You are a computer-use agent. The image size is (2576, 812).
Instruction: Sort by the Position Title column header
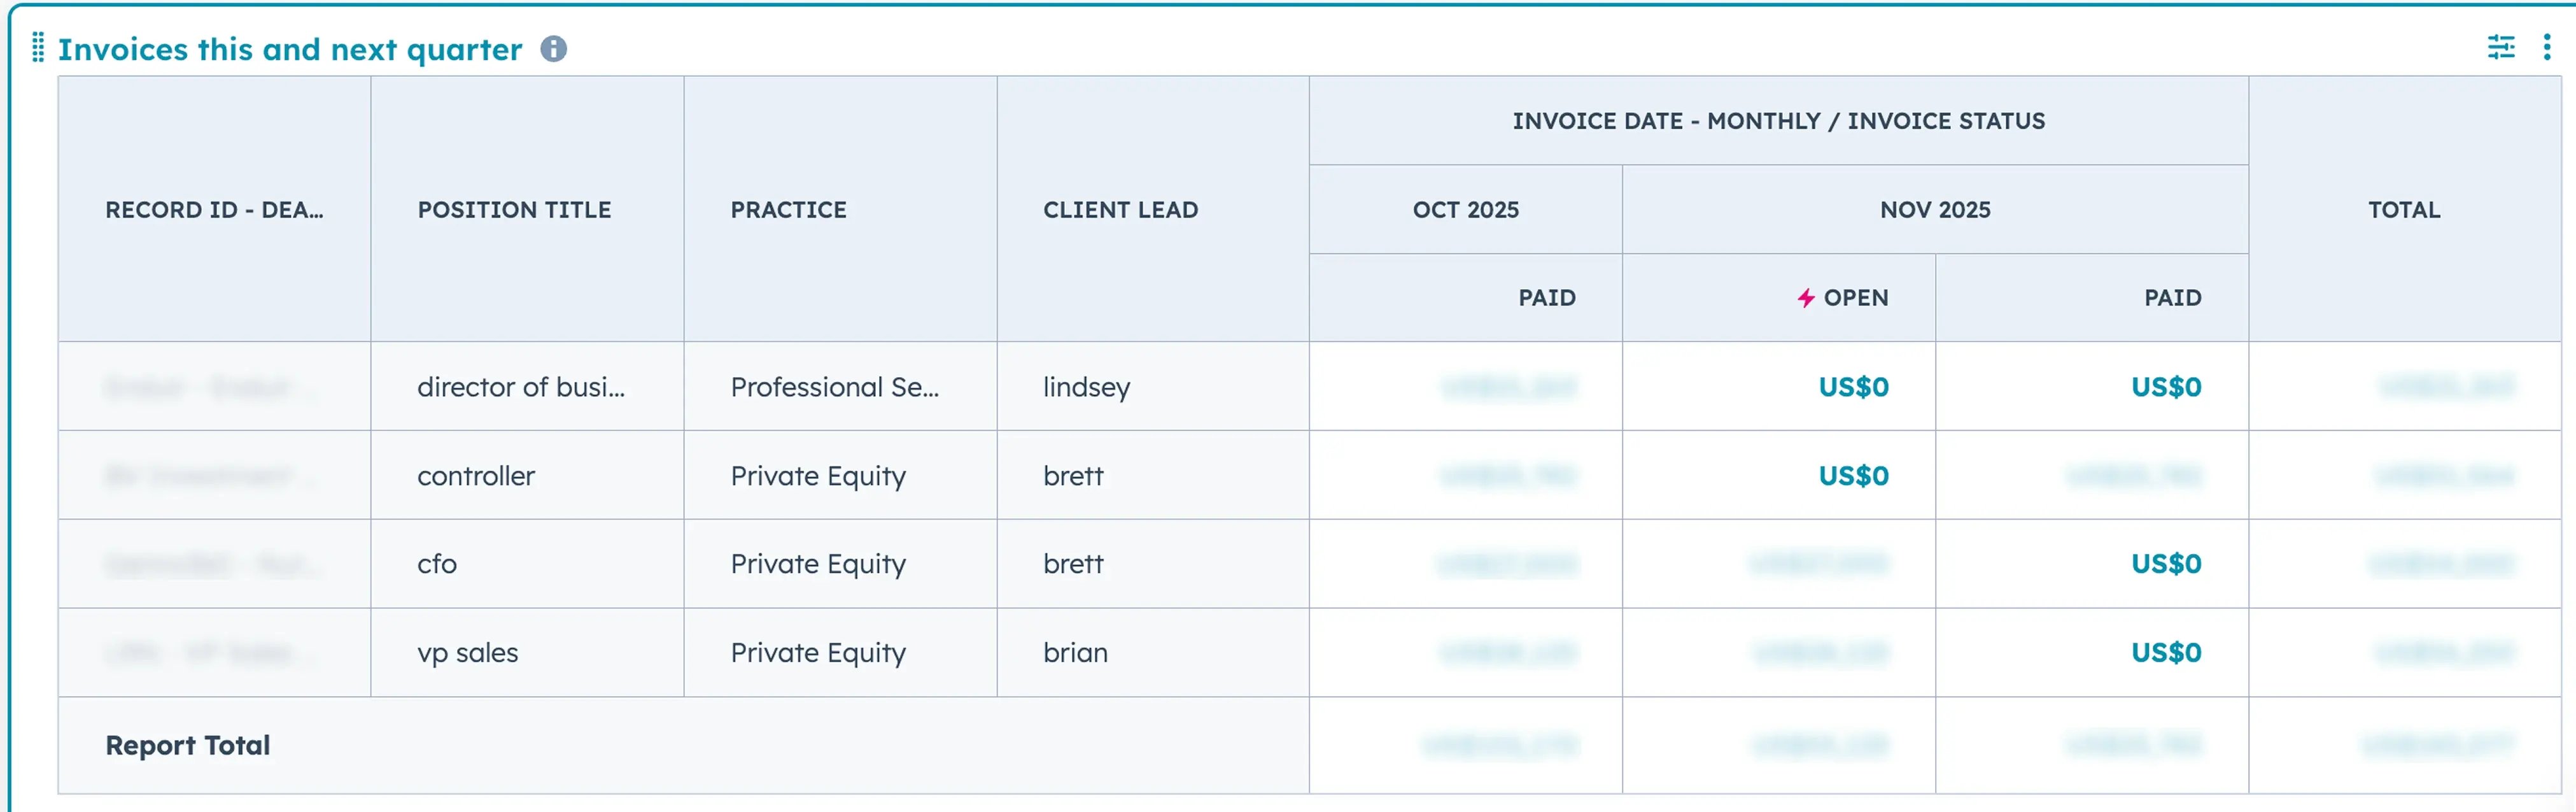pos(514,210)
